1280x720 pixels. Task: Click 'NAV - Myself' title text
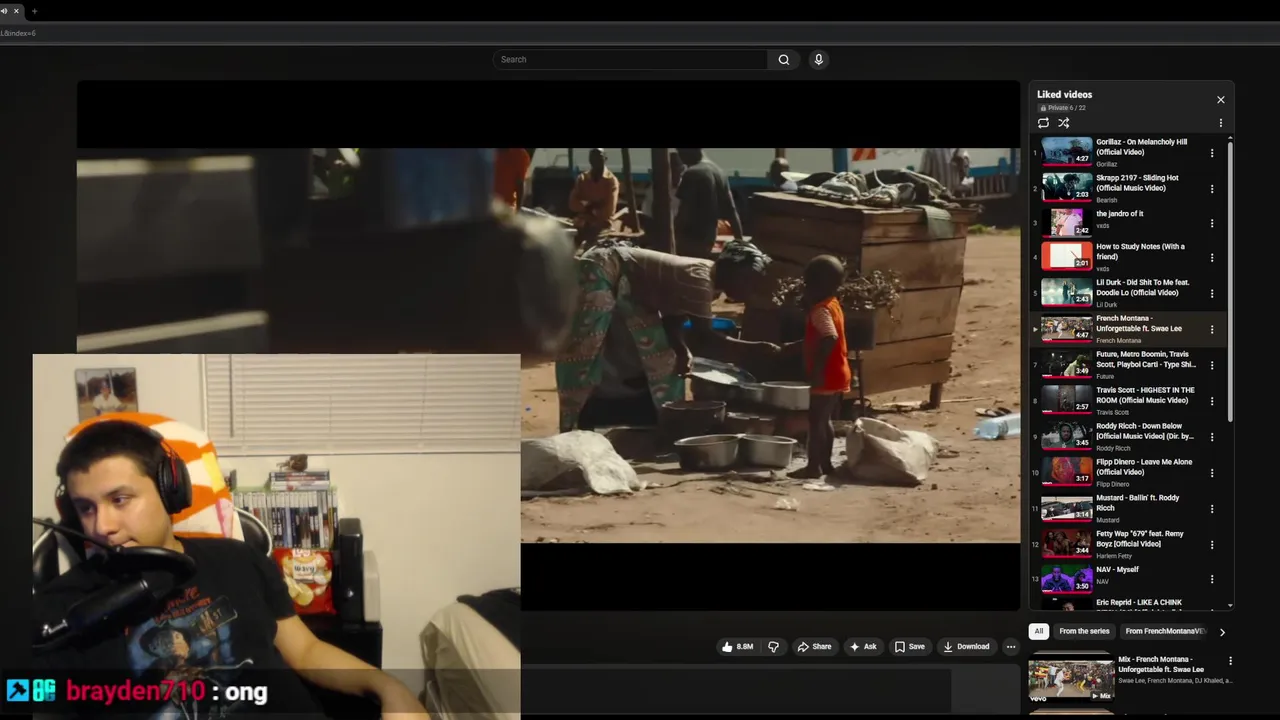point(1117,570)
